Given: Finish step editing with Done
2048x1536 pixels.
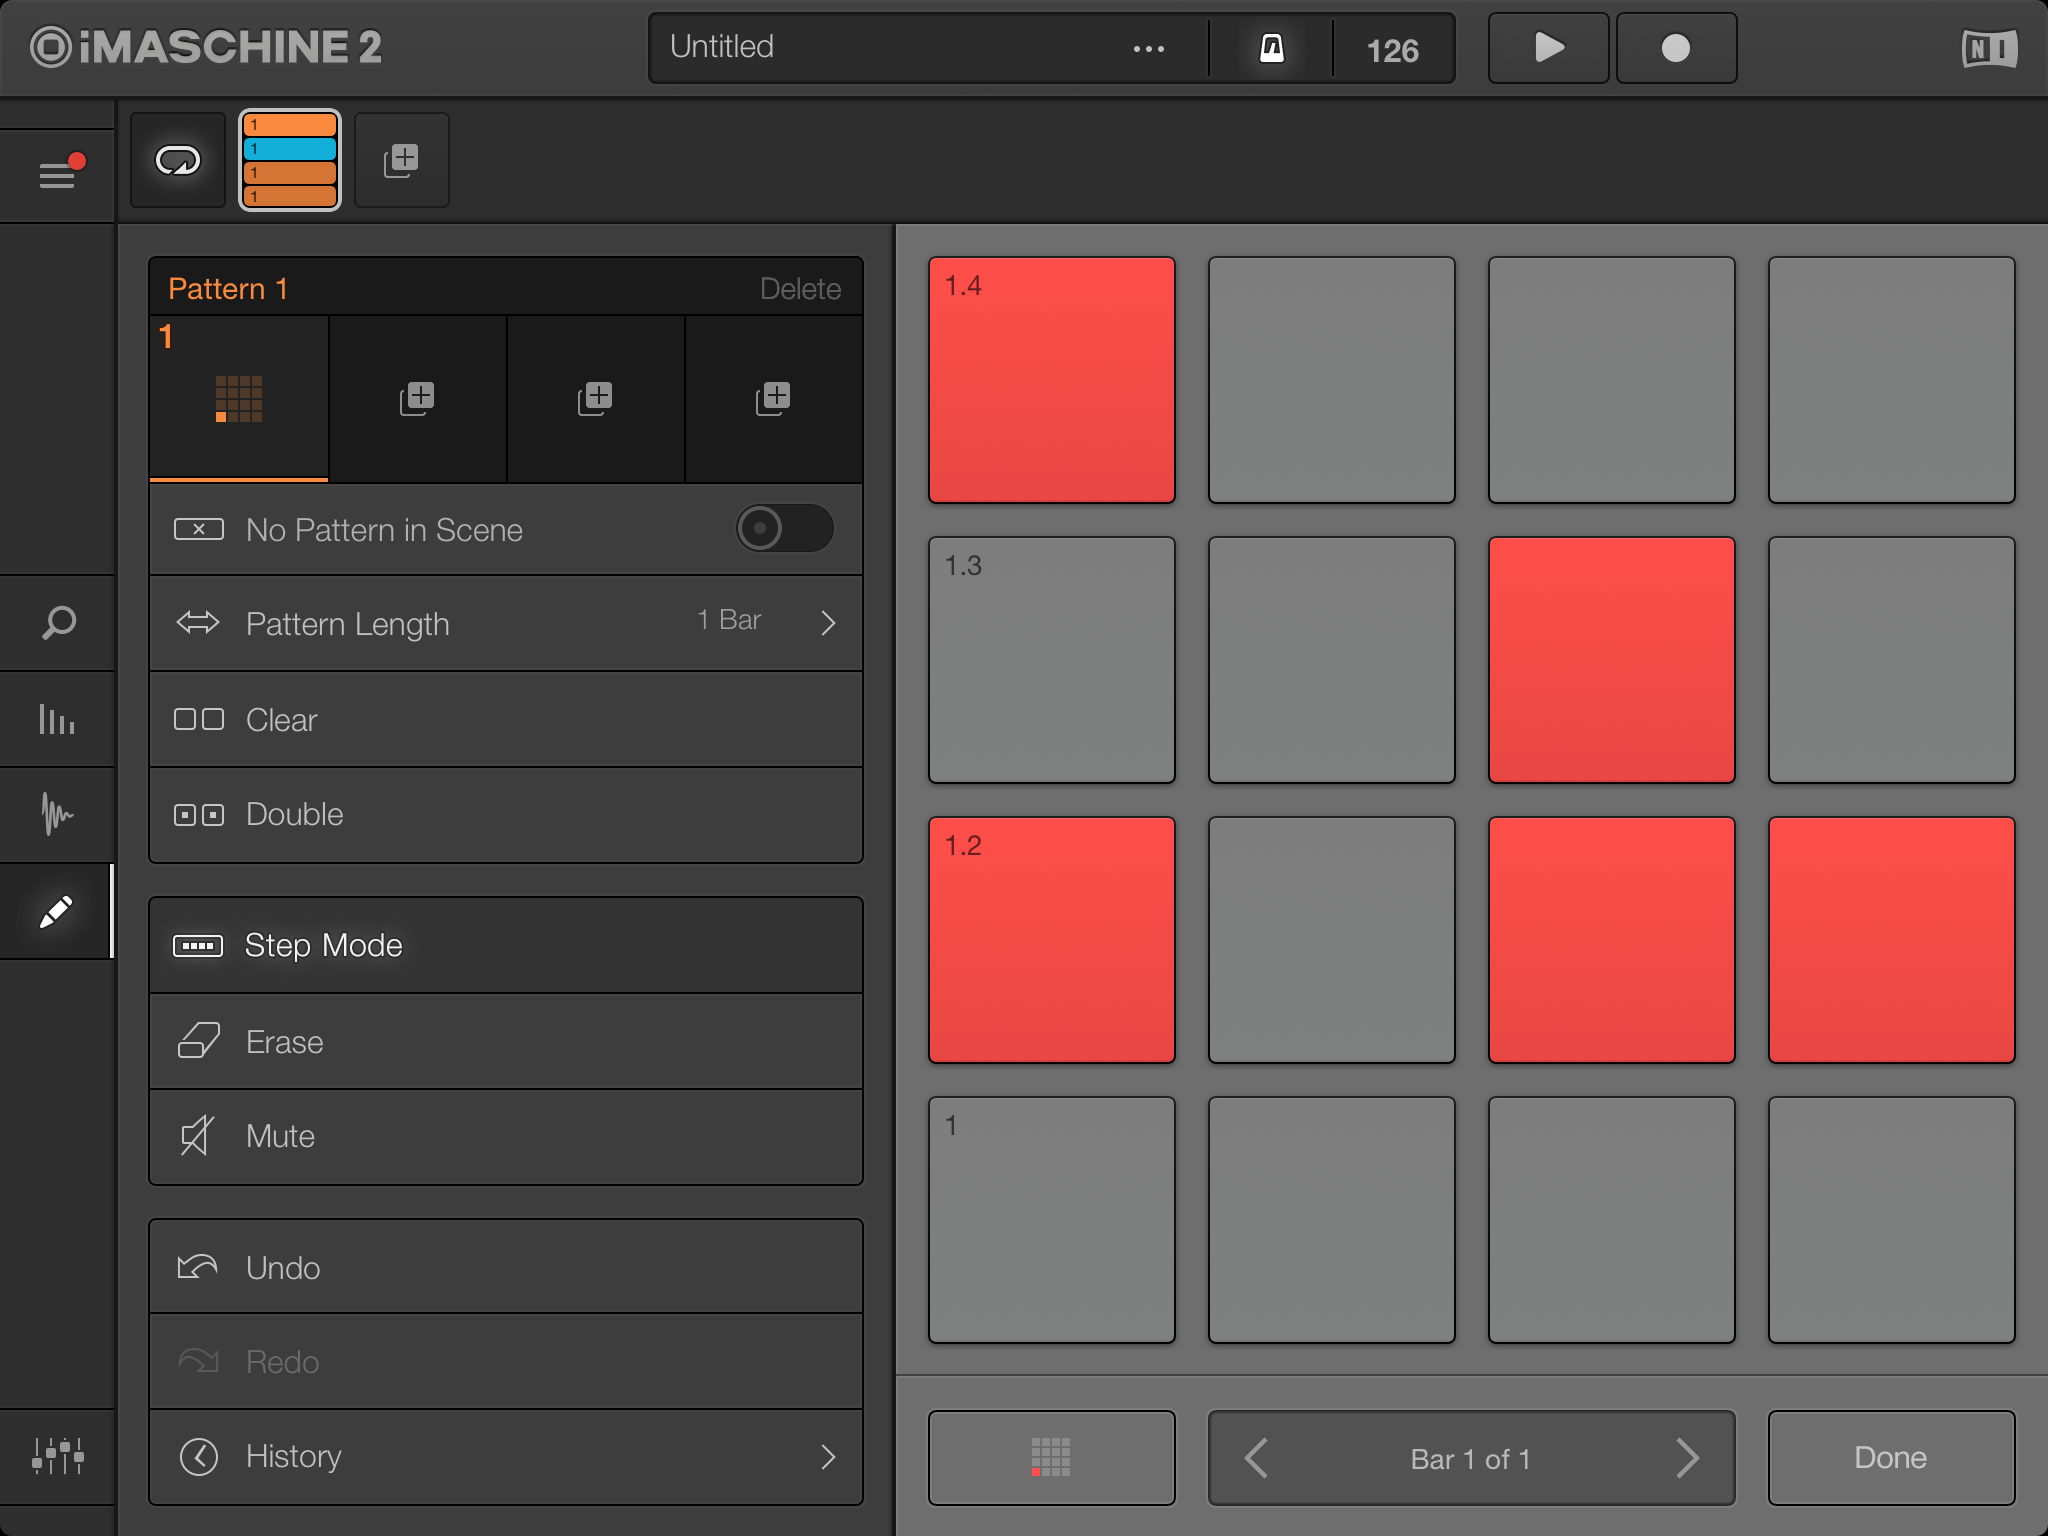Looking at the screenshot, I should (x=1891, y=1457).
